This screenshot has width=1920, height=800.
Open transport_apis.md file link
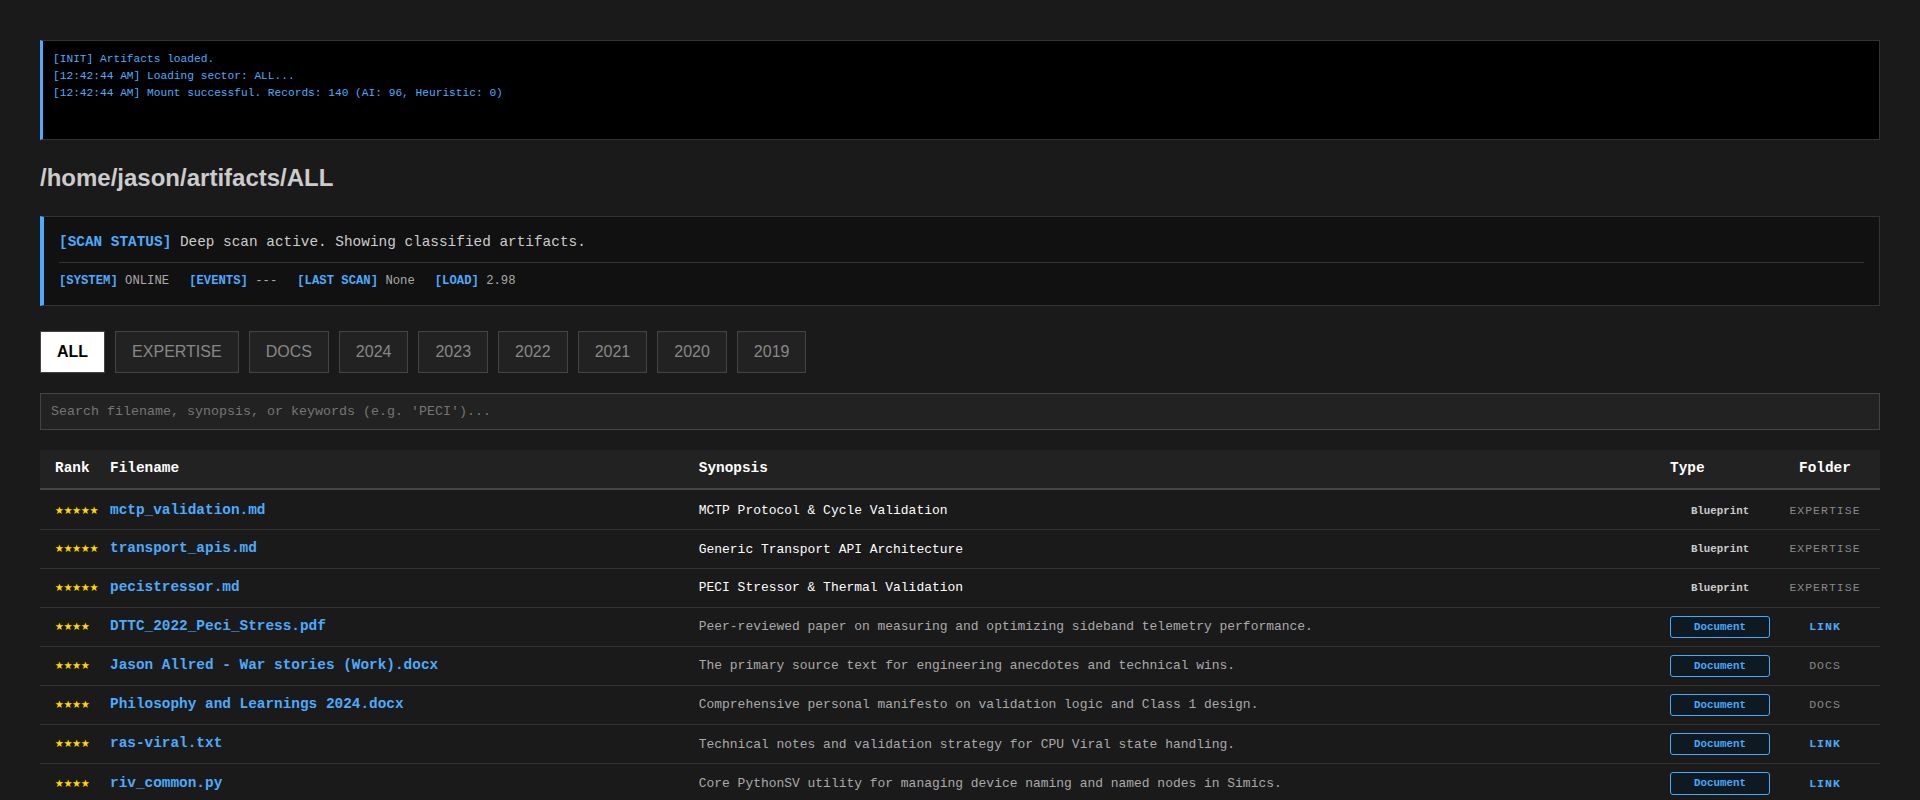click(x=183, y=548)
